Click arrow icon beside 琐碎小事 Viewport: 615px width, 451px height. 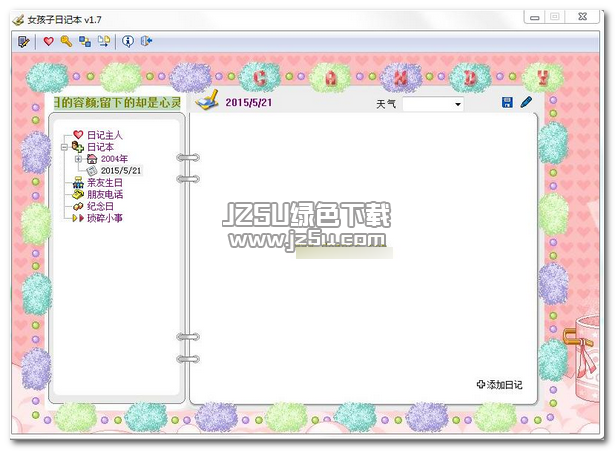(78, 218)
